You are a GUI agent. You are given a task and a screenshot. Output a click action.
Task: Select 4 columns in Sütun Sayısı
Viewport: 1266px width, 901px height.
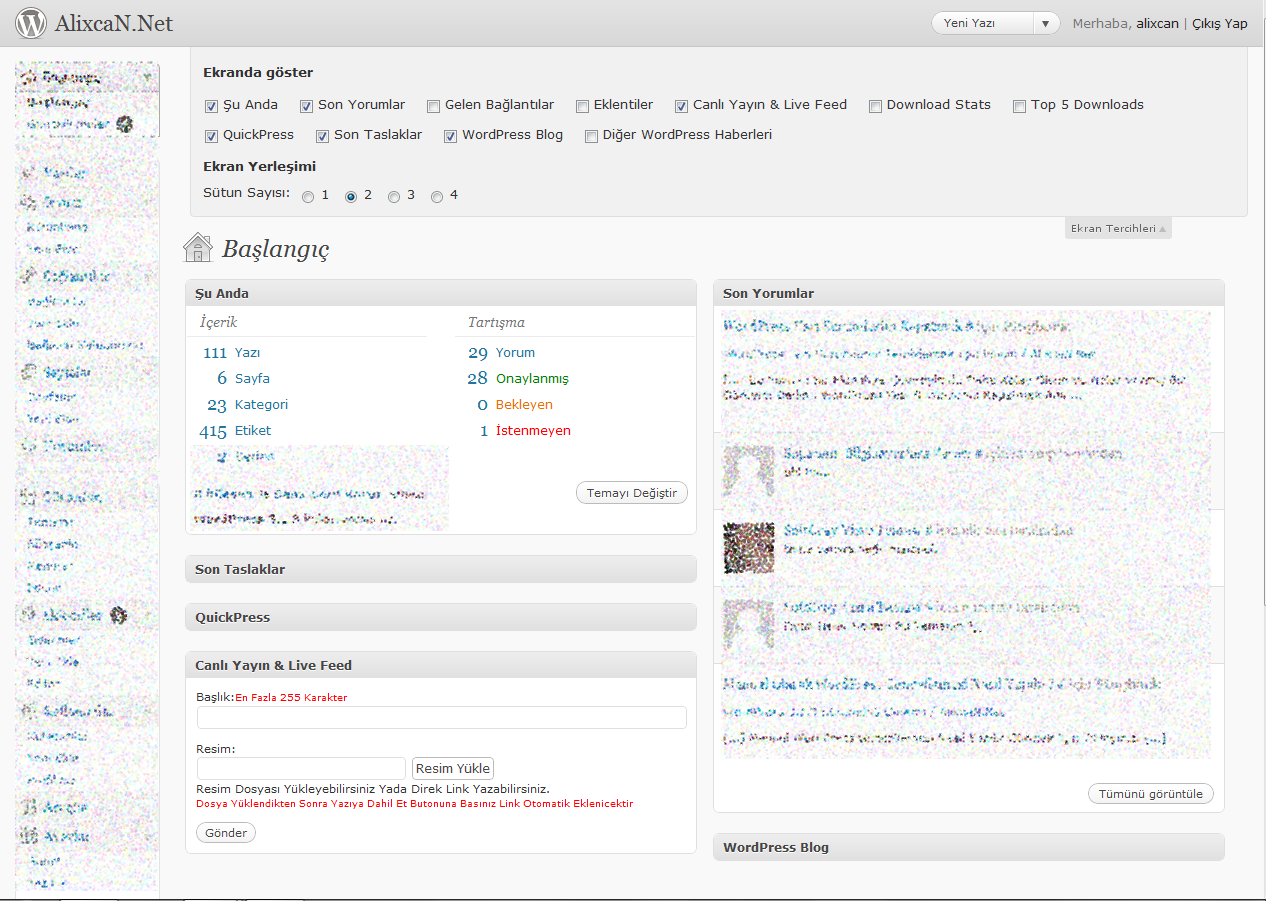437,197
